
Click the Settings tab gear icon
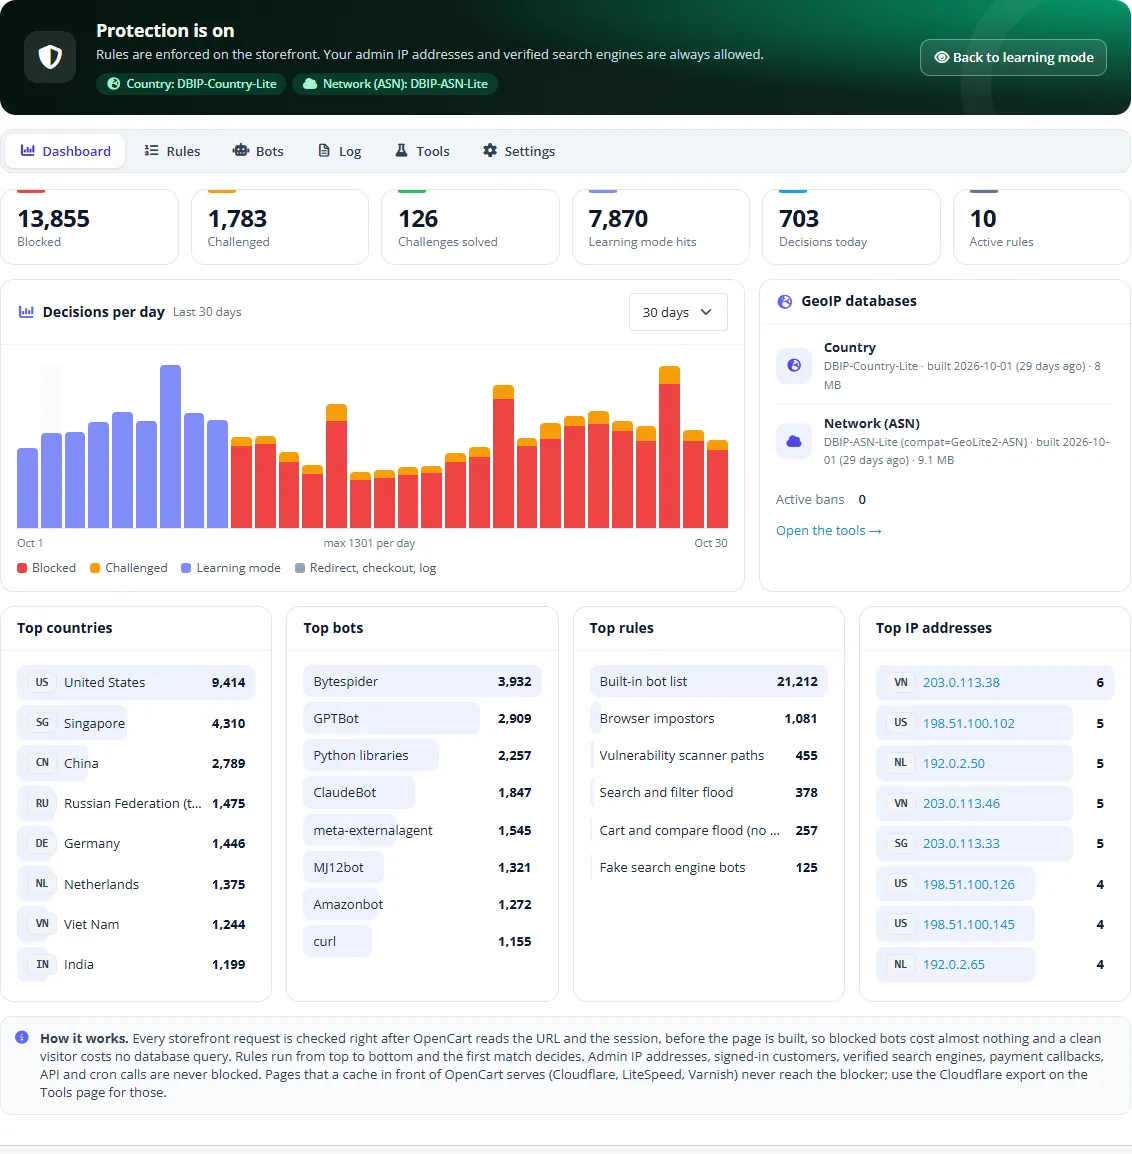pyautogui.click(x=489, y=151)
